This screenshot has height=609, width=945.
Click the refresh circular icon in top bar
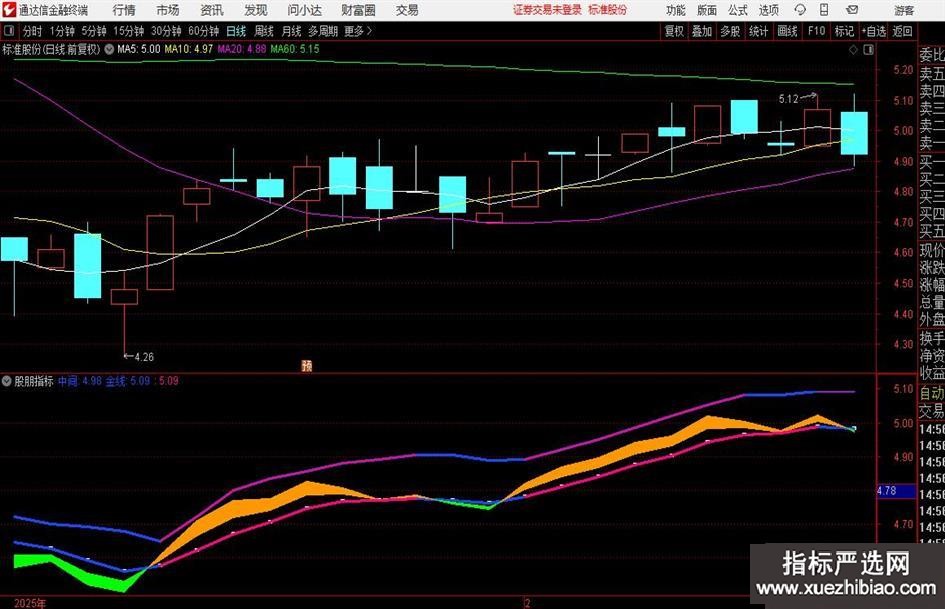(x=800, y=10)
